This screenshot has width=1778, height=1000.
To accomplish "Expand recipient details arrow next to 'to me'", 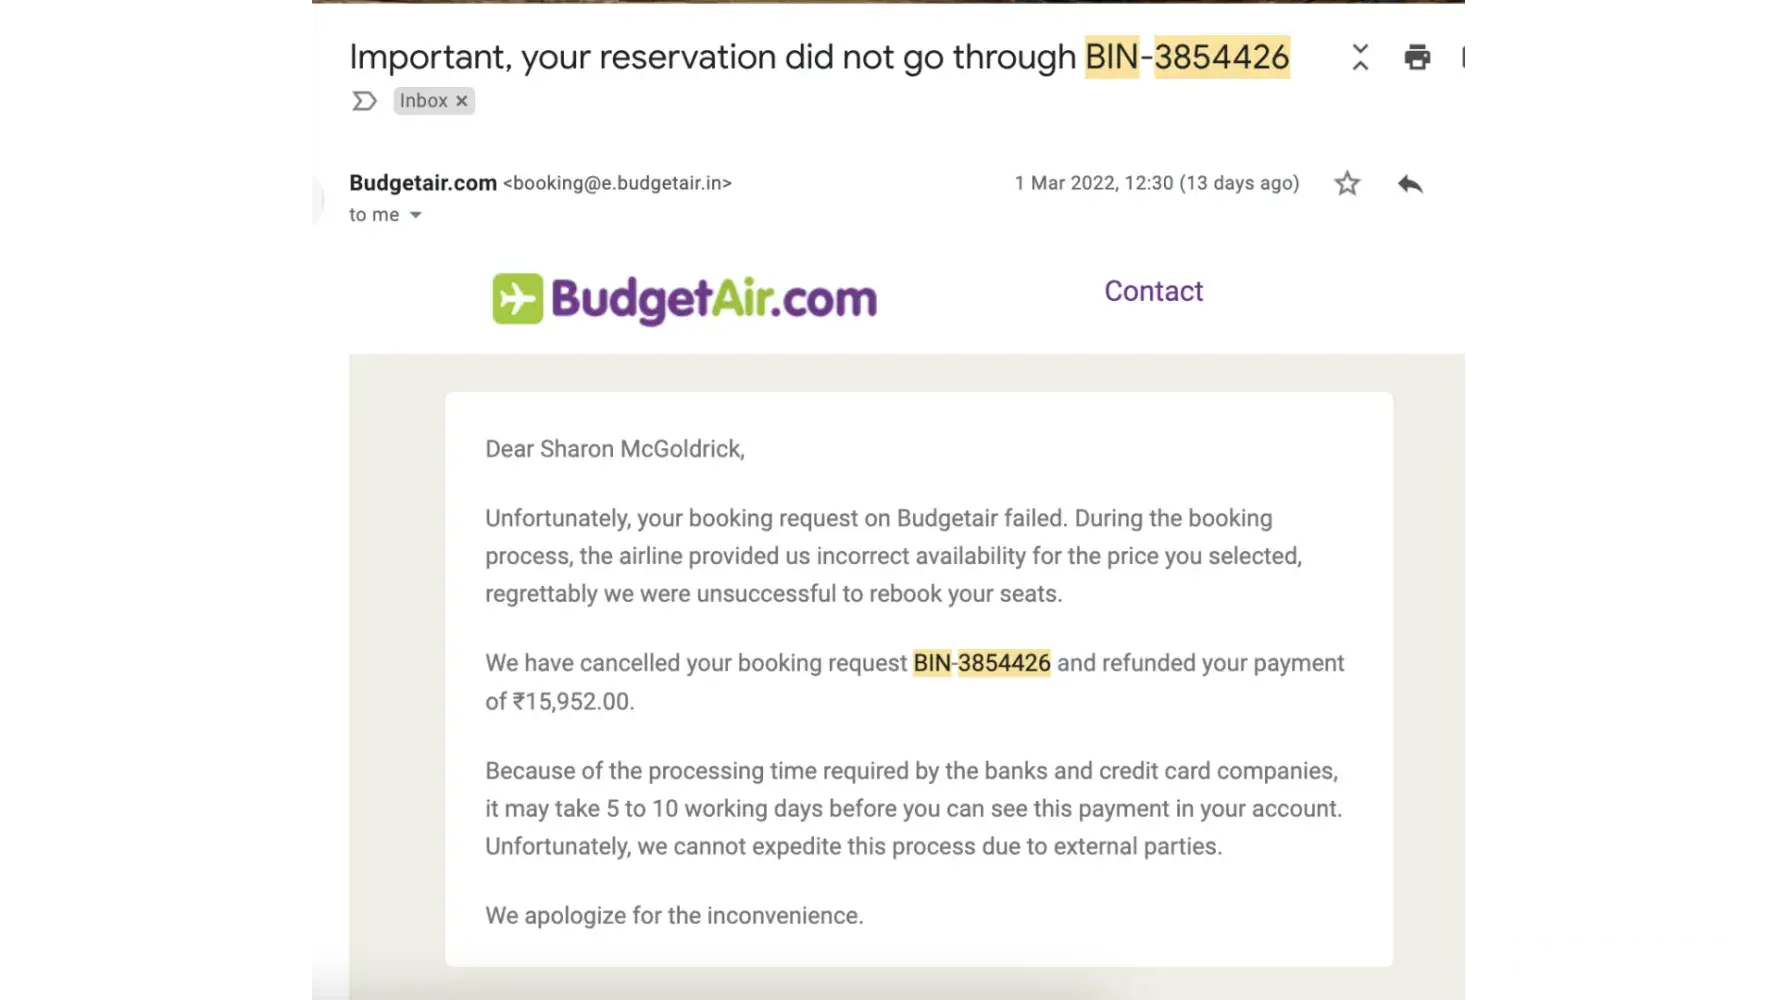I will point(416,215).
